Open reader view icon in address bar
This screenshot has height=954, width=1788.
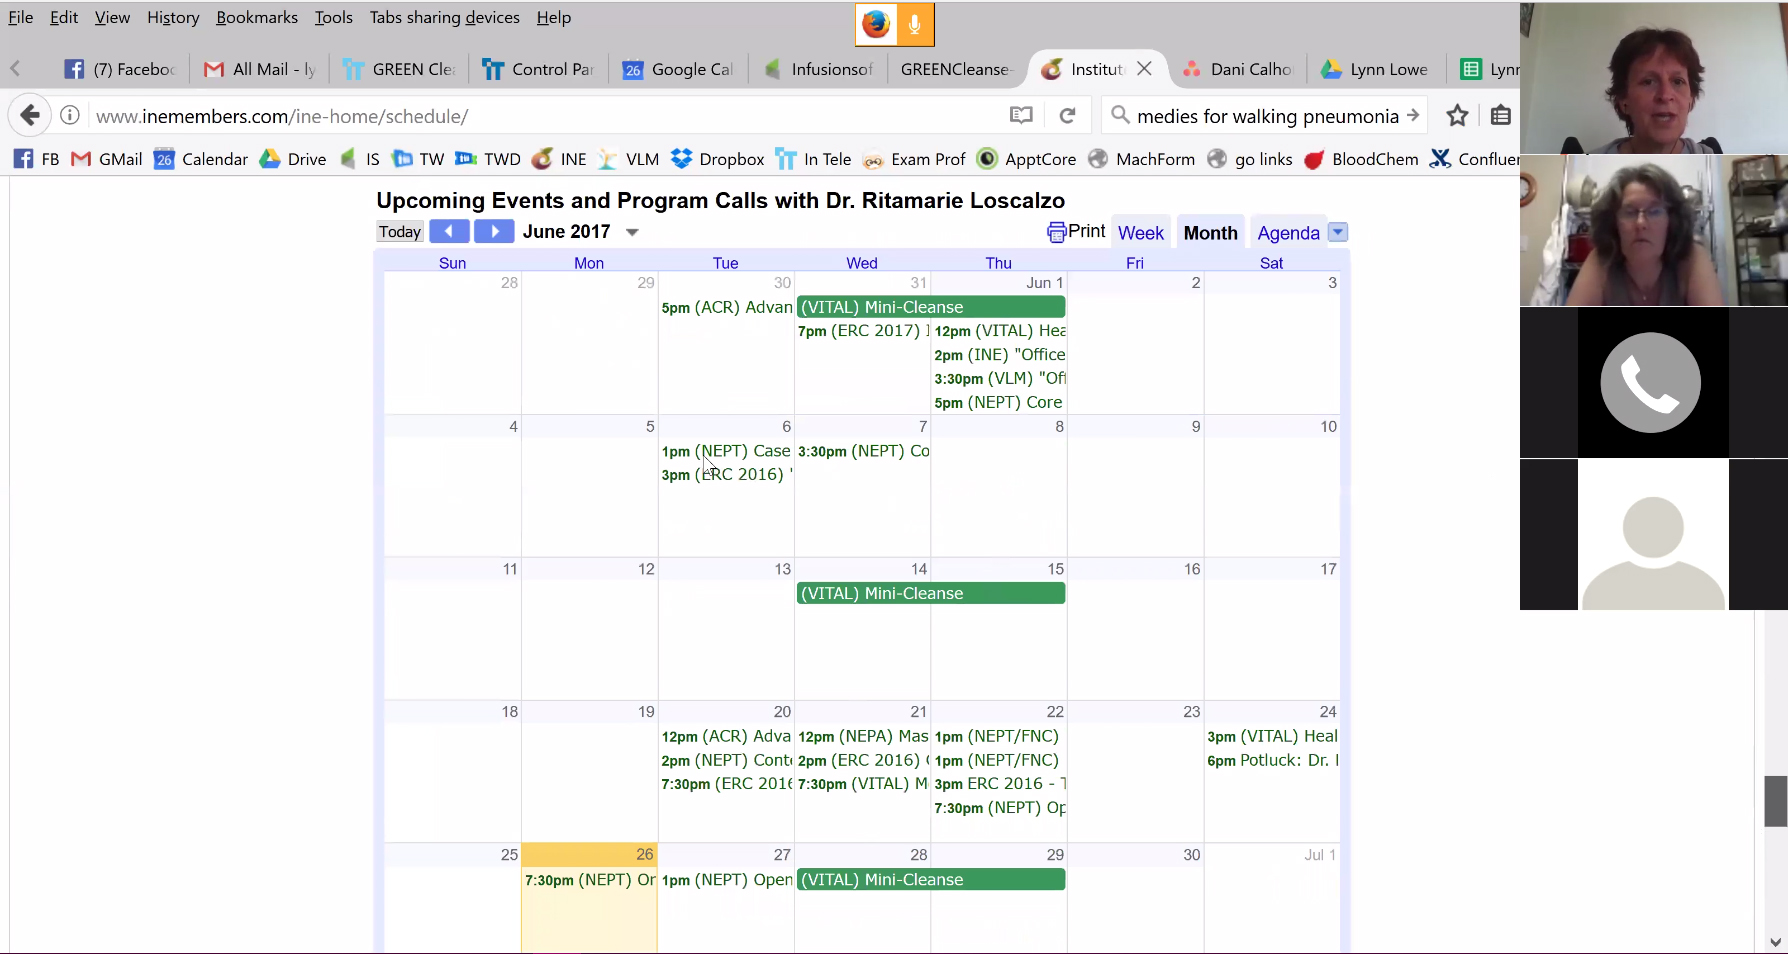(1021, 116)
